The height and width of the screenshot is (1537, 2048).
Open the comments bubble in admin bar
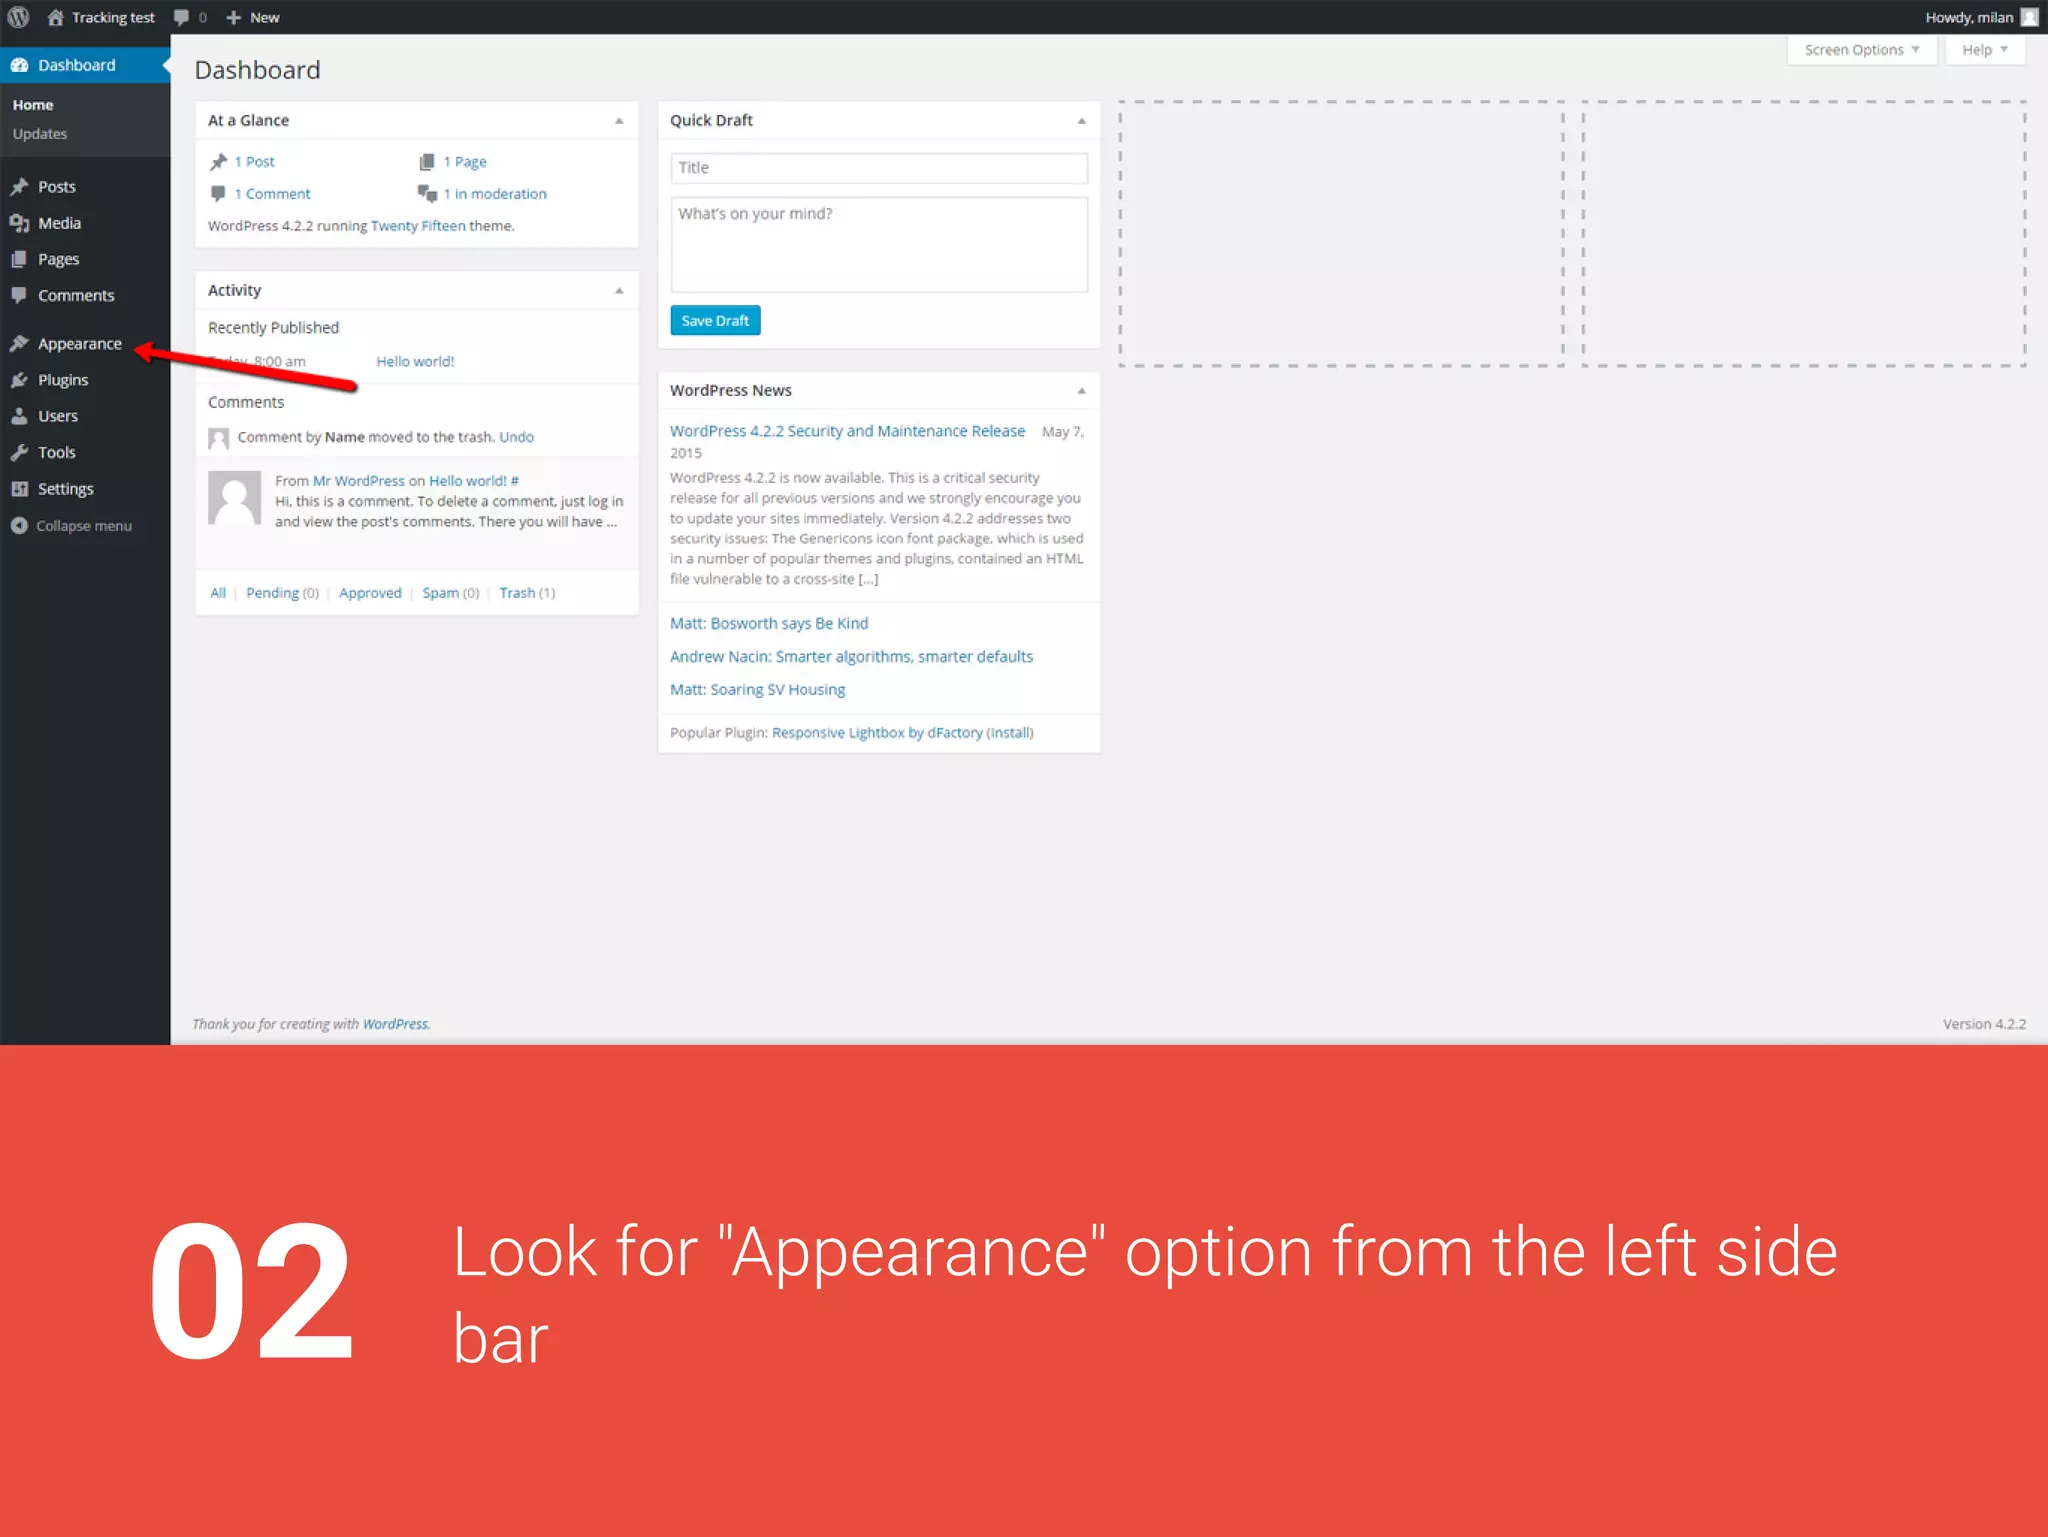coord(181,17)
